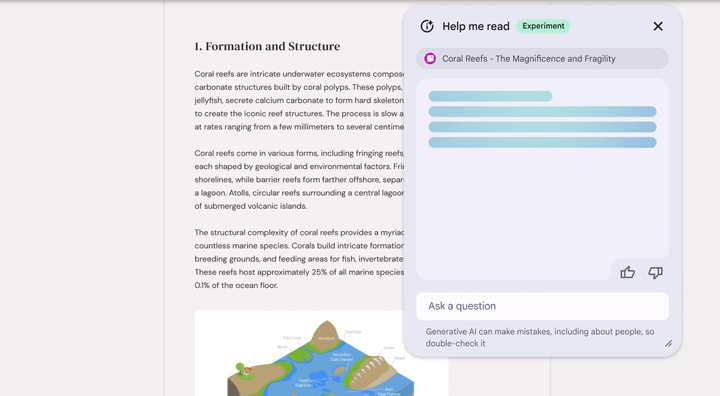720x396 pixels.
Task: Click the Help me read sparkle icon
Action: (x=427, y=26)
